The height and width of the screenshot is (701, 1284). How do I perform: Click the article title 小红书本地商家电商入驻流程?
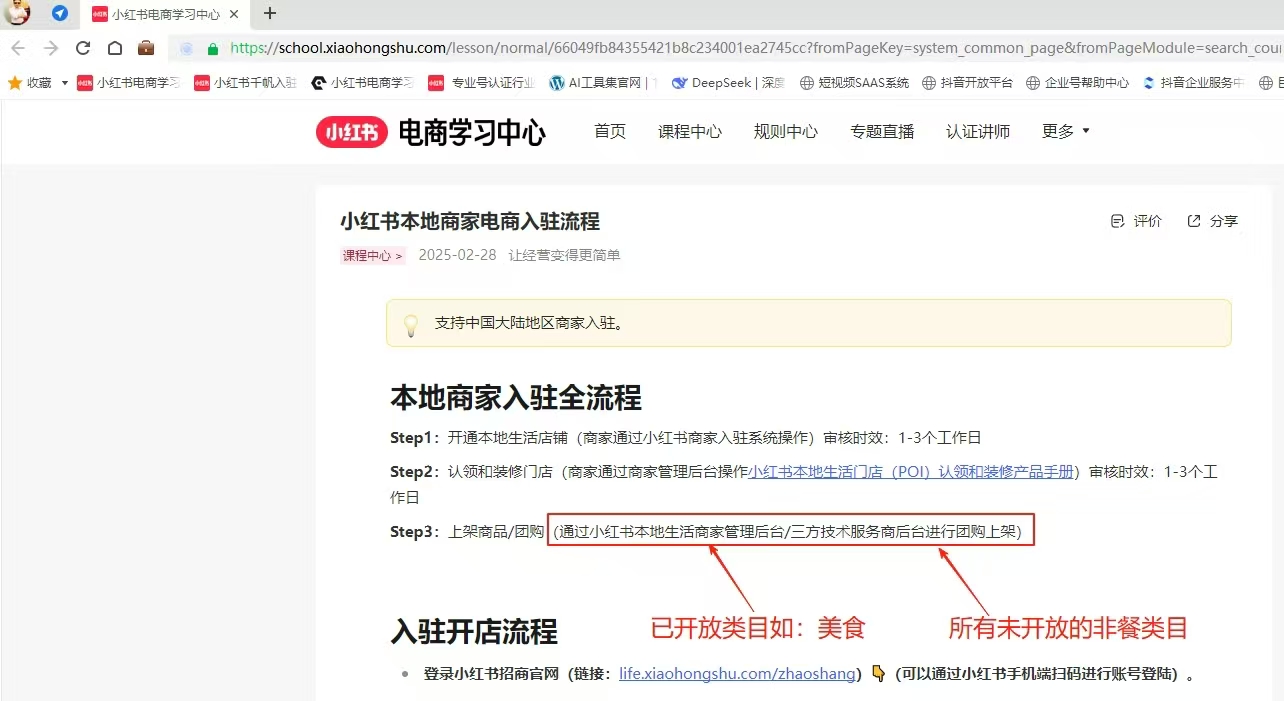point(470,221)
